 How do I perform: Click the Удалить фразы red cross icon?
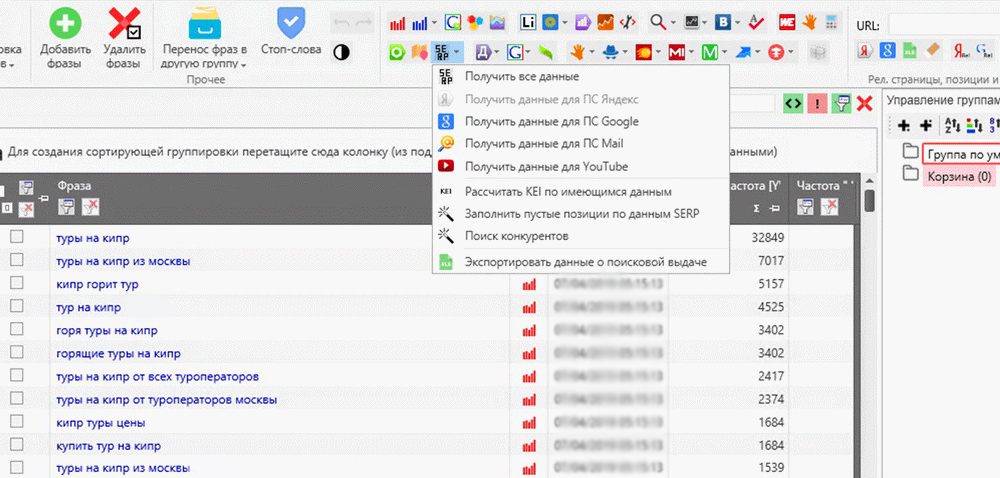[x=124, y=22]
